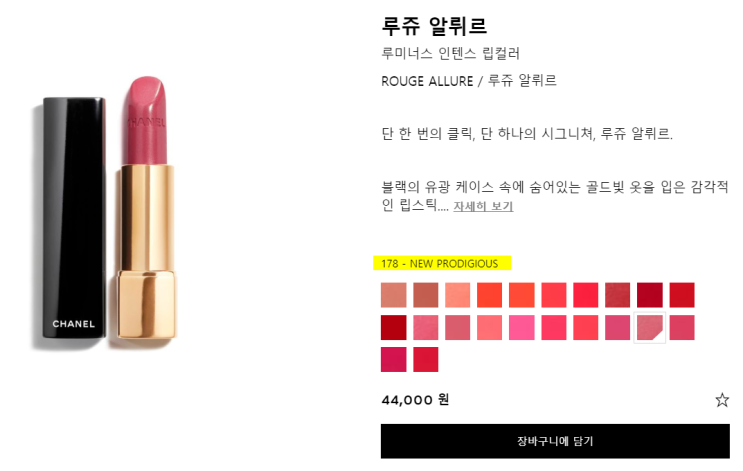Select the second swatch in top row
Viewport: 743px width, 471px height.
click(x=426, y=295)
